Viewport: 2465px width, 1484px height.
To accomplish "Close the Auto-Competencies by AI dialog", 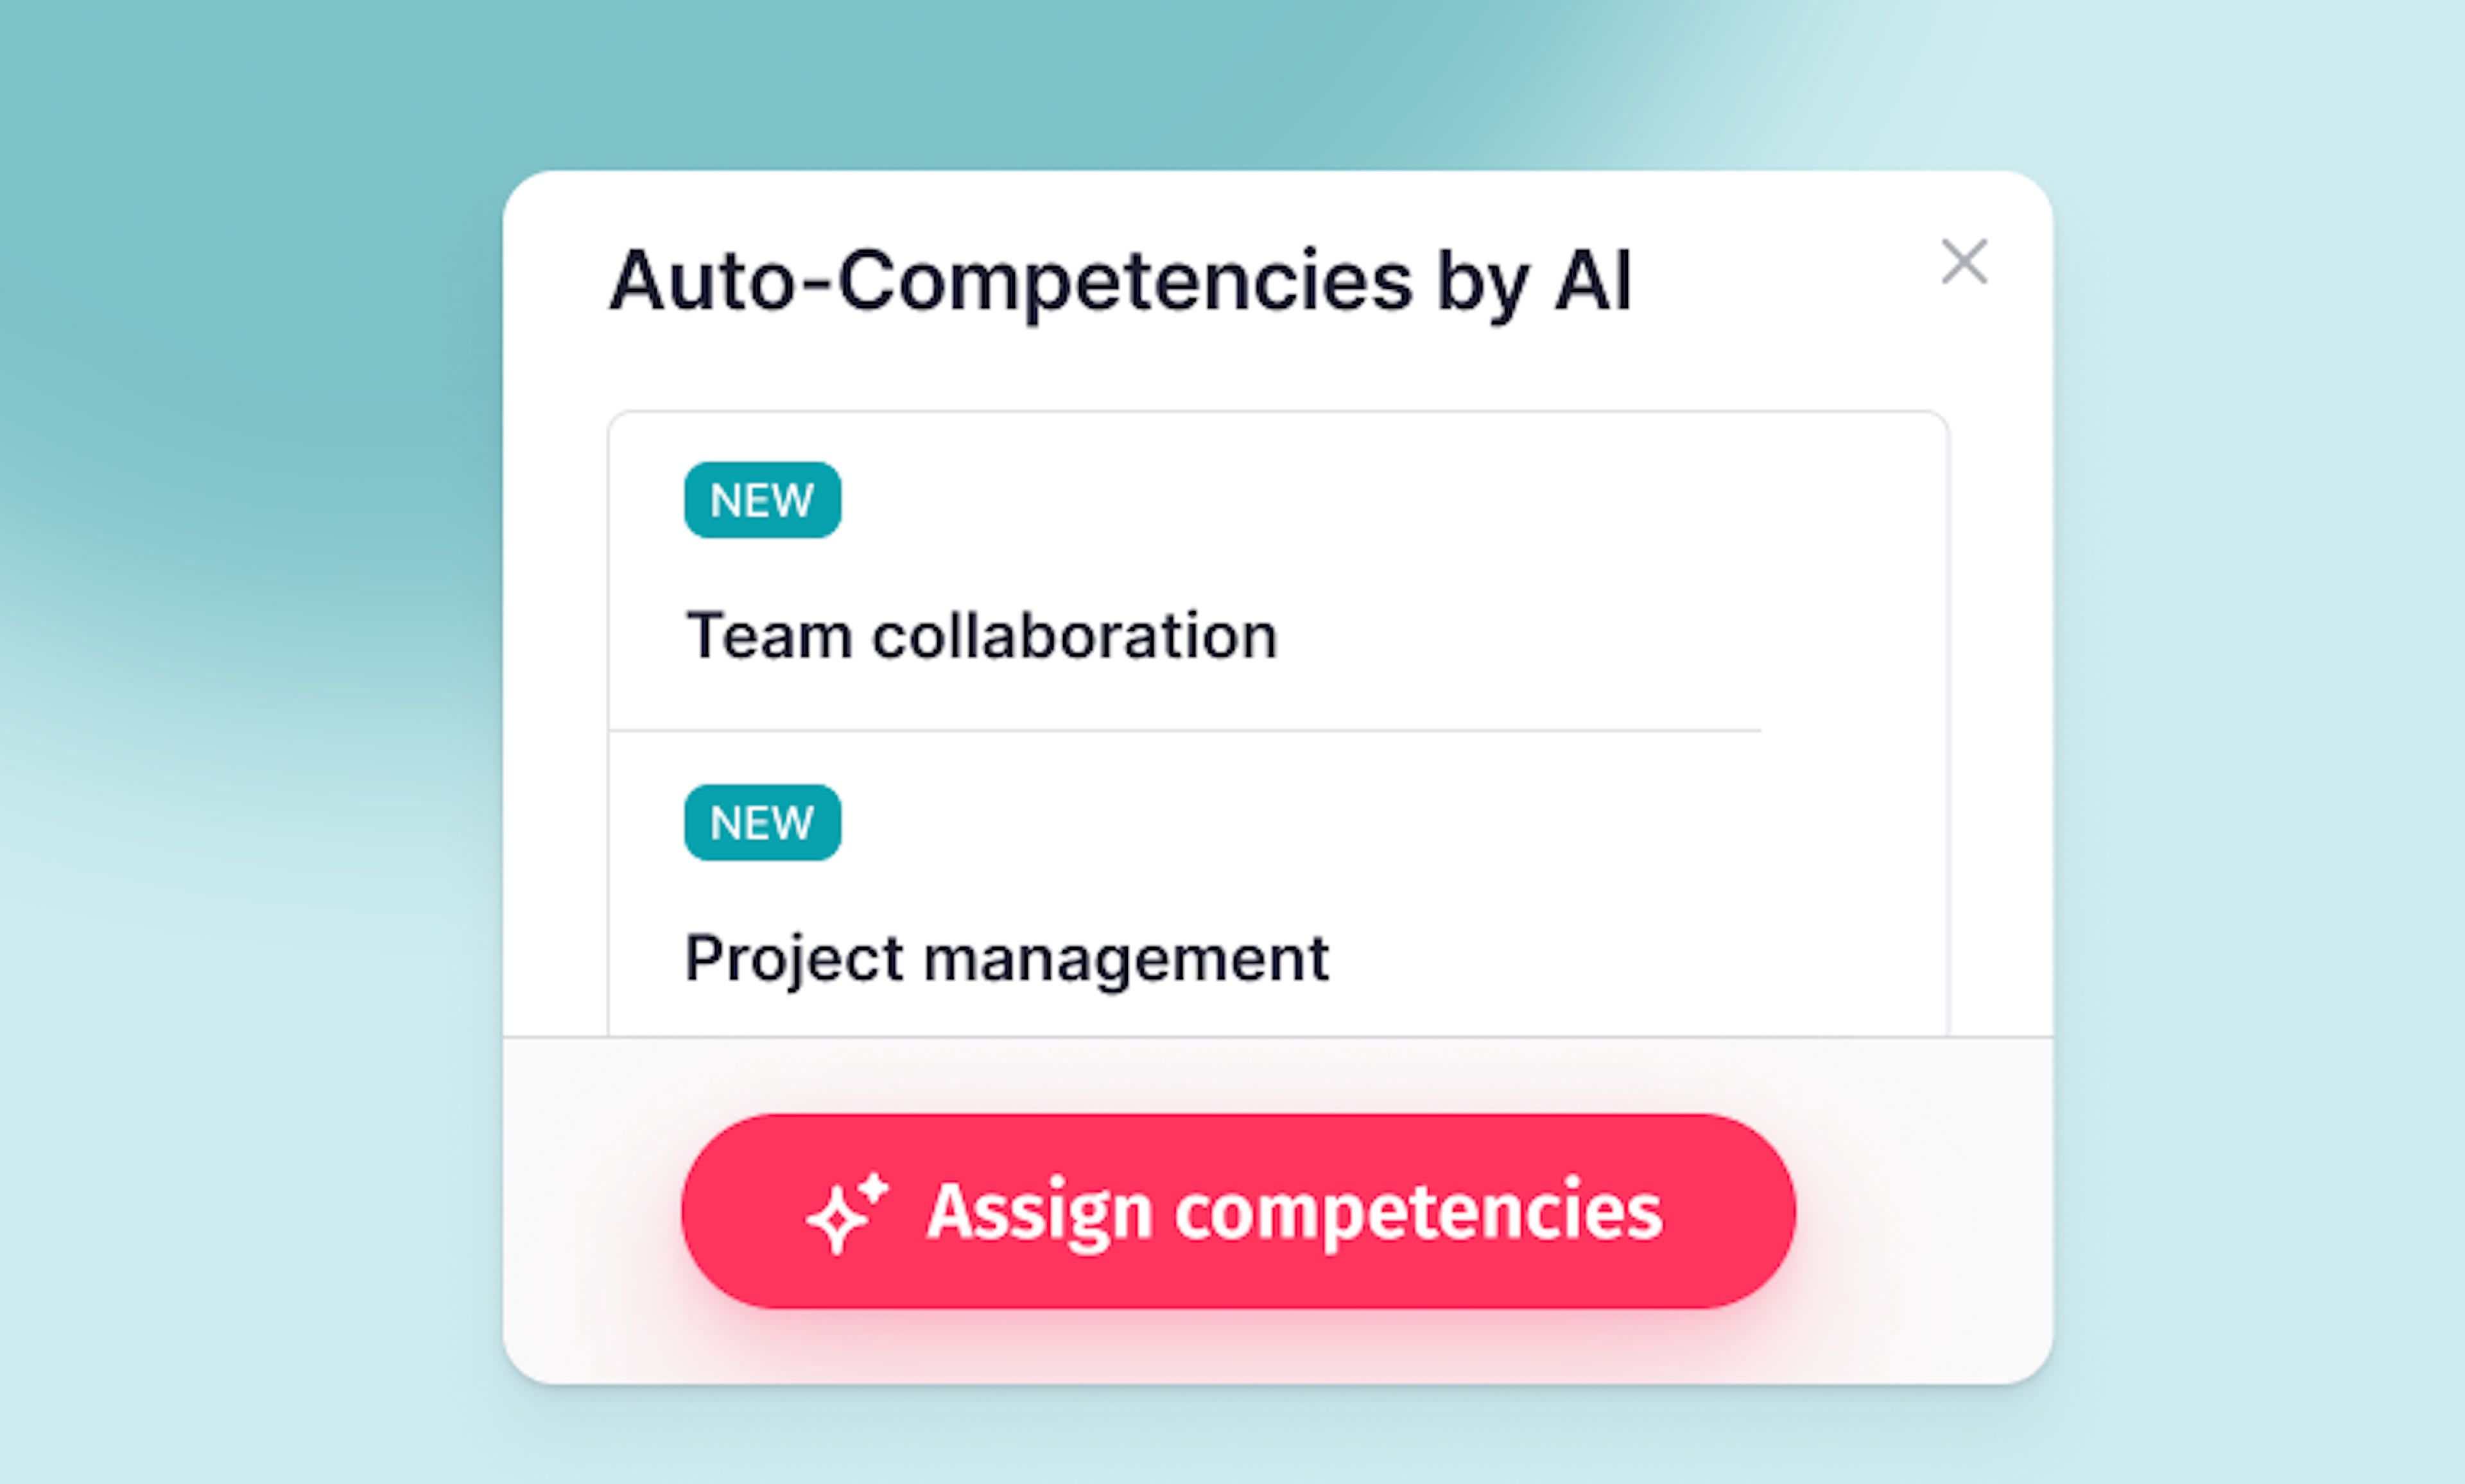I will click(1963, 262).
